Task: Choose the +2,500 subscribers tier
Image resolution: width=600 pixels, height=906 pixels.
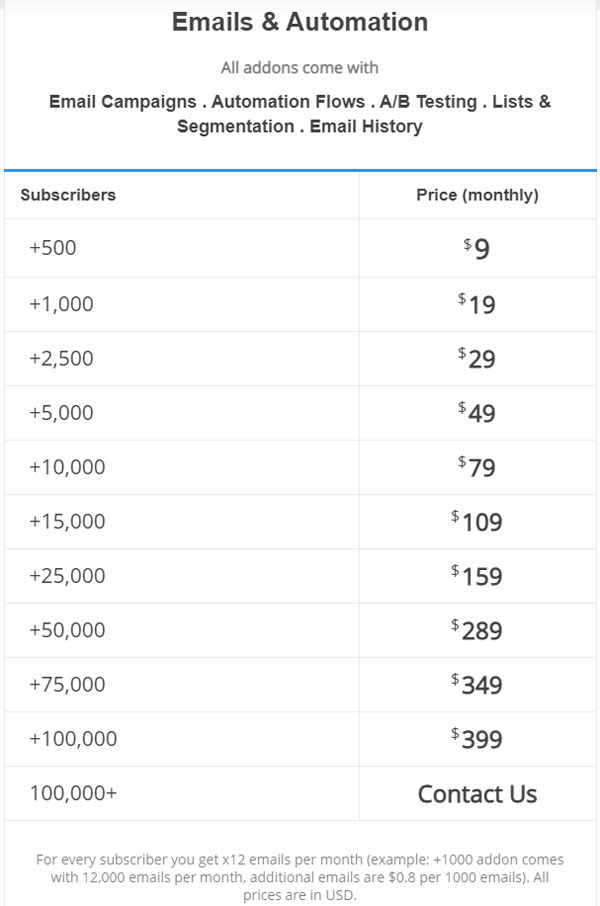Action: coord(300,358)
